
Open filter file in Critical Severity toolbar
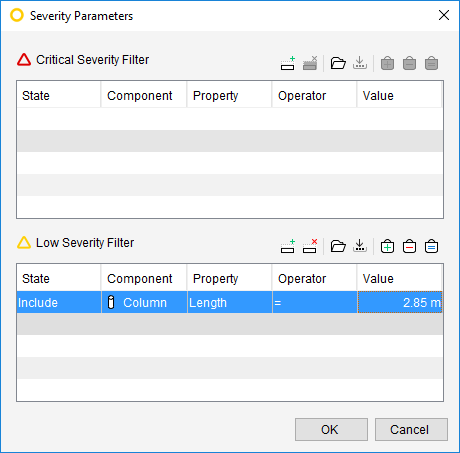[338, 63]
